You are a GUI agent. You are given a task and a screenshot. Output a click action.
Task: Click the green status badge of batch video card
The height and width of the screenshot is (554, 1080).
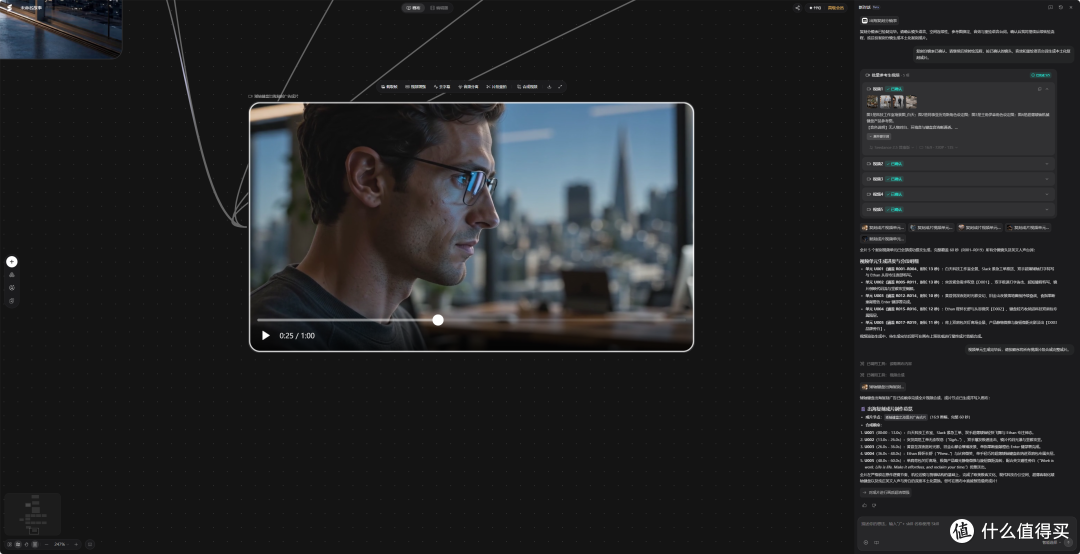[x=1041, y=75]
